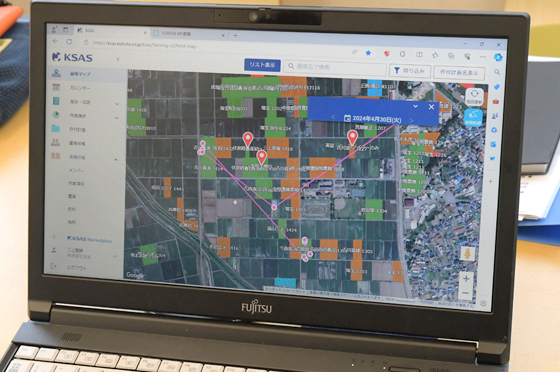
Task: Click the リスト表示 list view button
Action: [x=262, y=65]
